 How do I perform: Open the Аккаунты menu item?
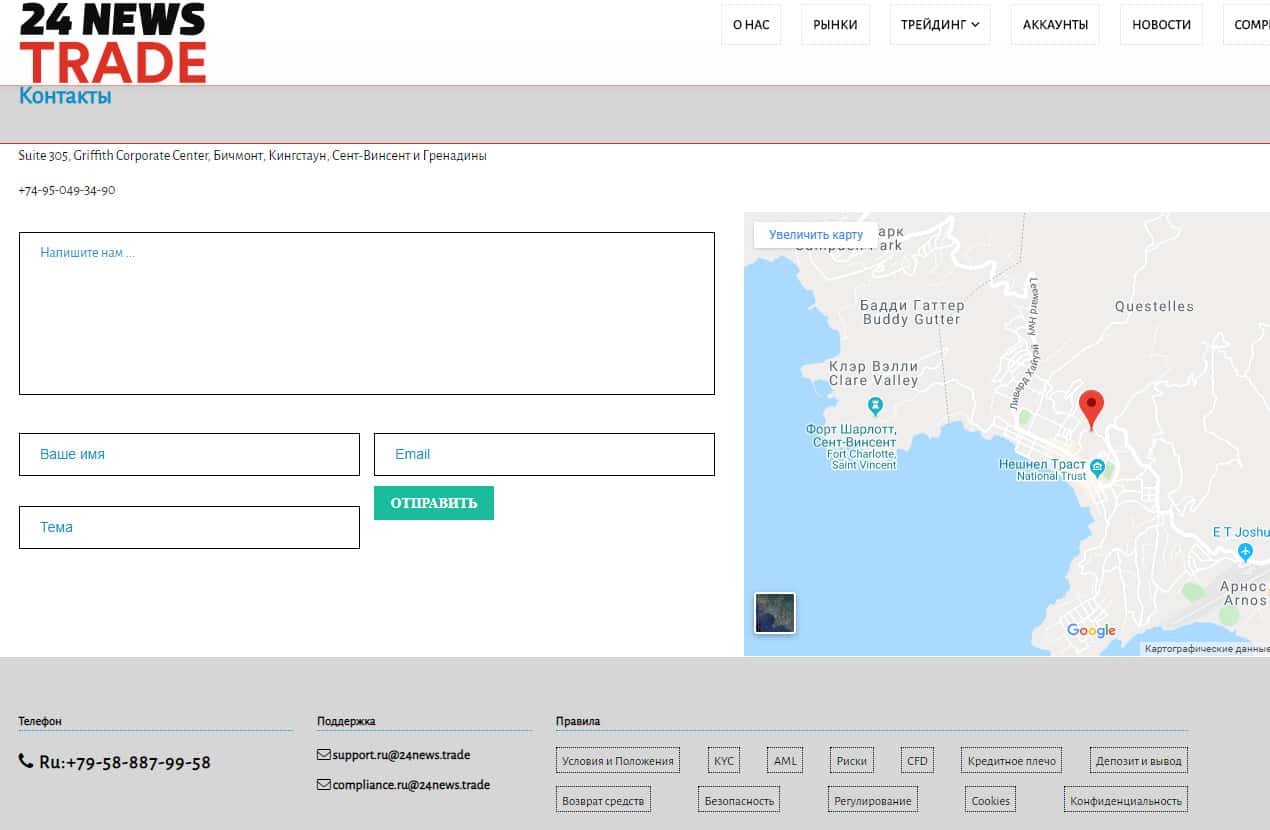point(1055,25)
